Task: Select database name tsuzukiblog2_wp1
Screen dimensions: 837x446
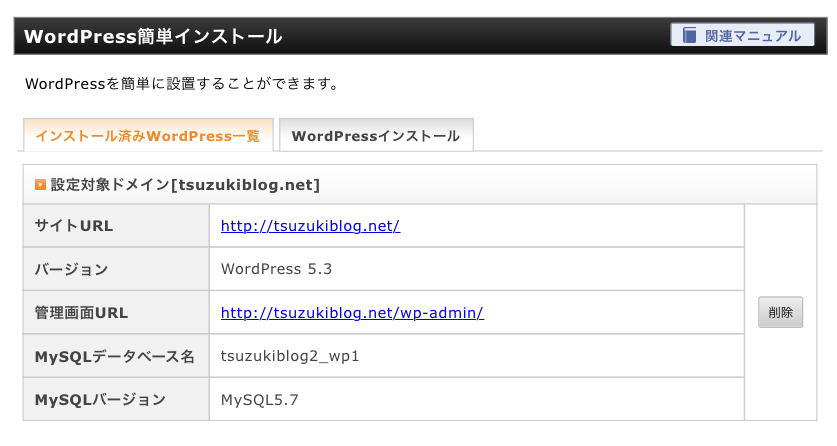Action: click(x=290, y=356)
